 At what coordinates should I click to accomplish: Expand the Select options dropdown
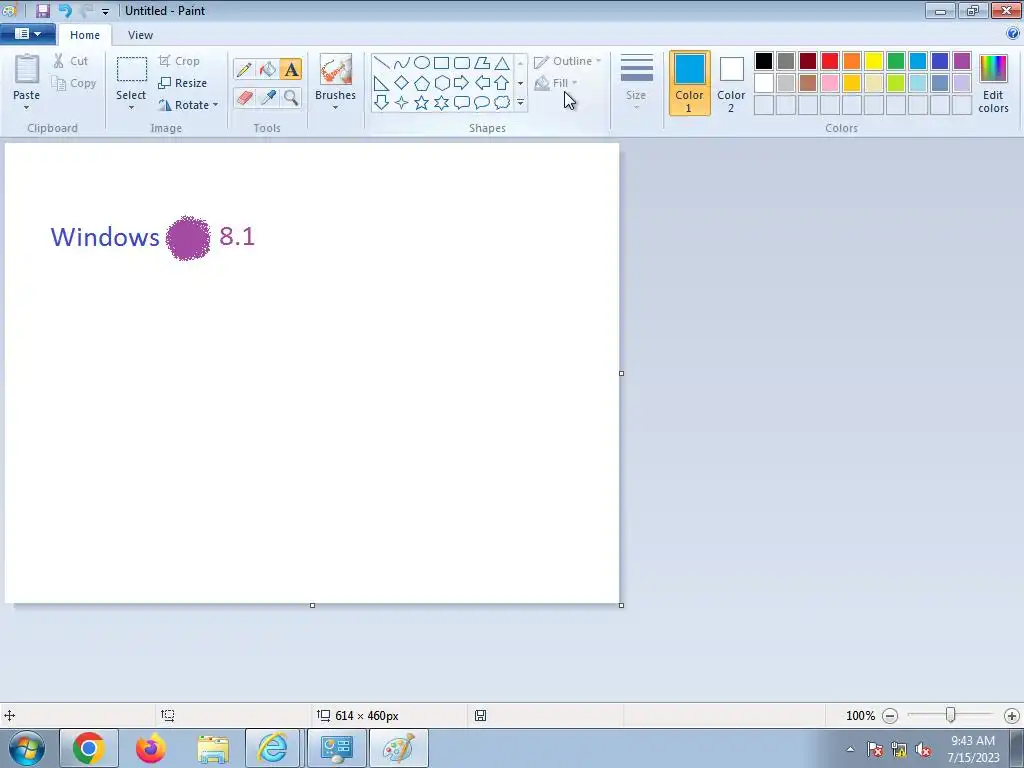click(131, 108)
